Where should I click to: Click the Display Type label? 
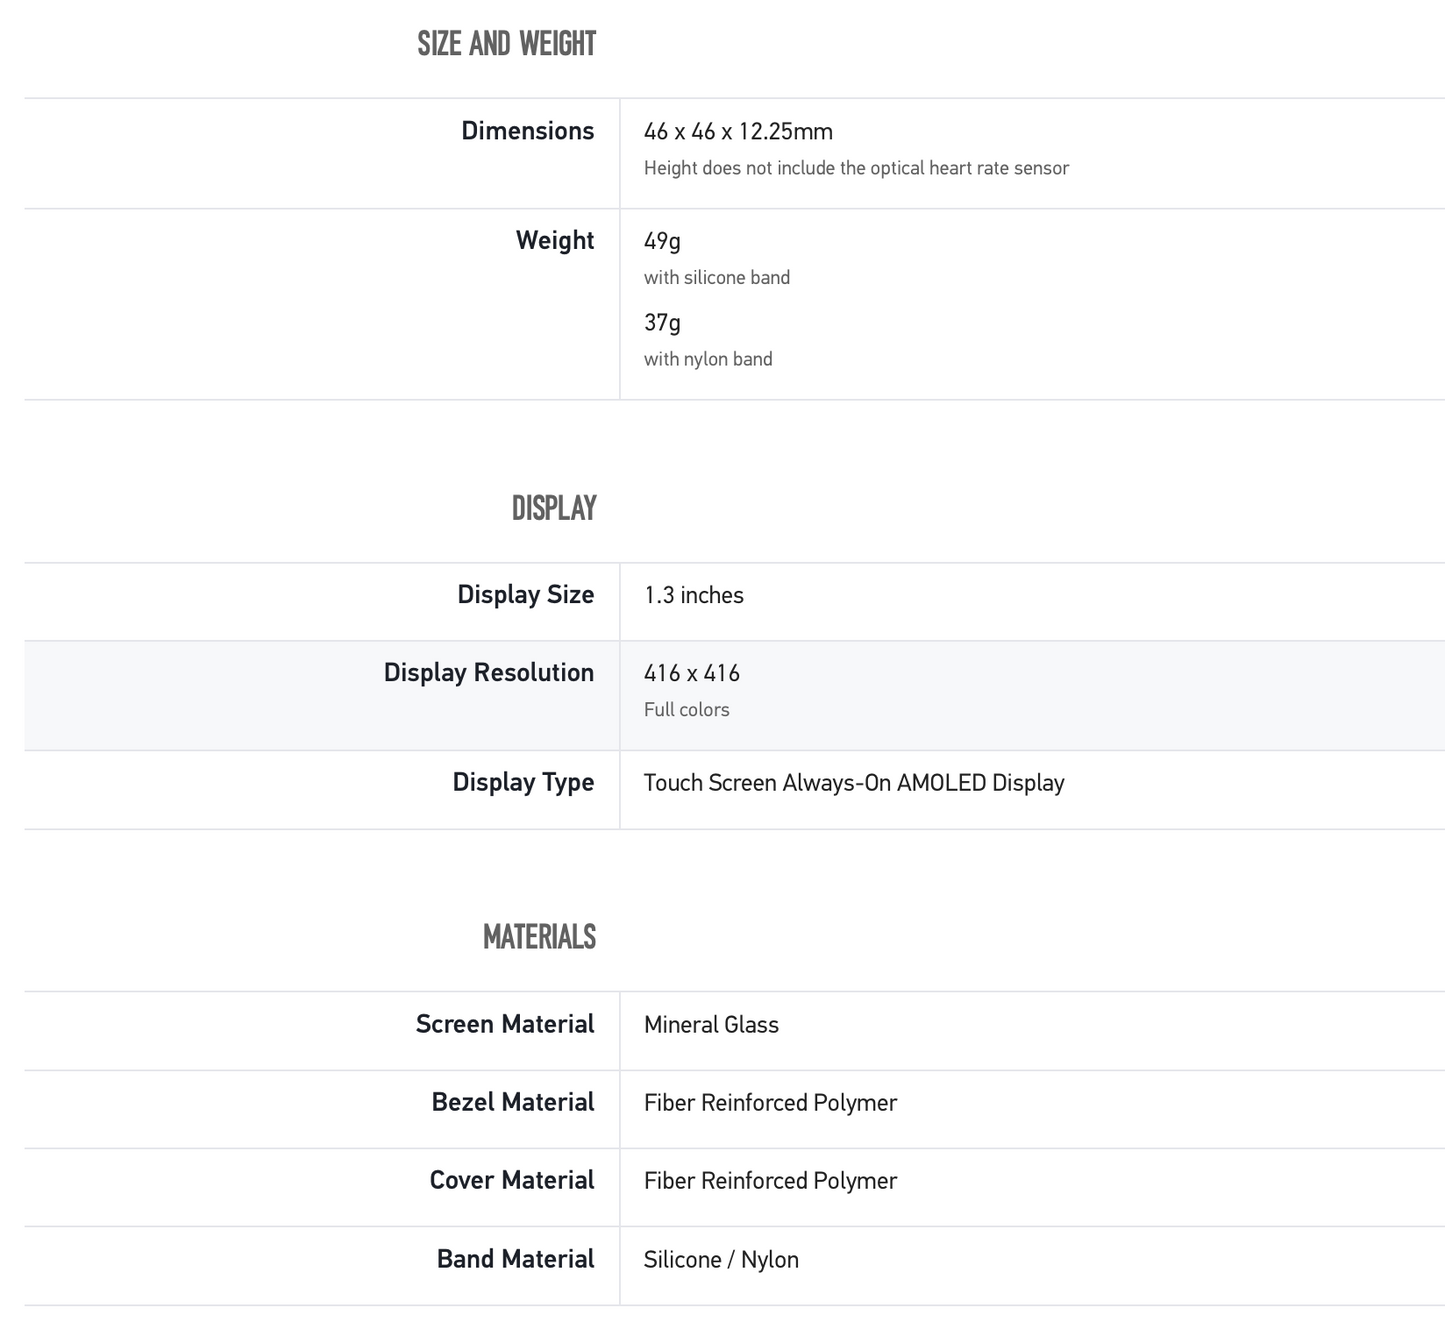(523, 782)
